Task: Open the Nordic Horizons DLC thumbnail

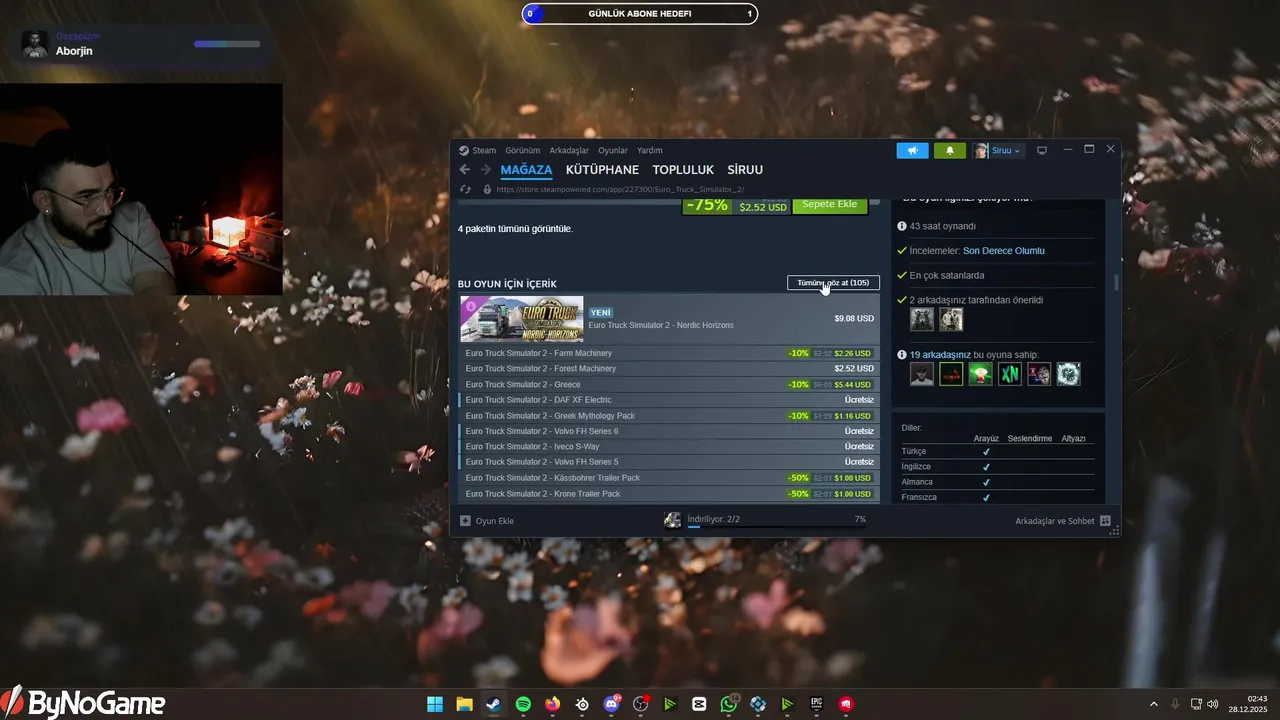Action: (522, 319)
